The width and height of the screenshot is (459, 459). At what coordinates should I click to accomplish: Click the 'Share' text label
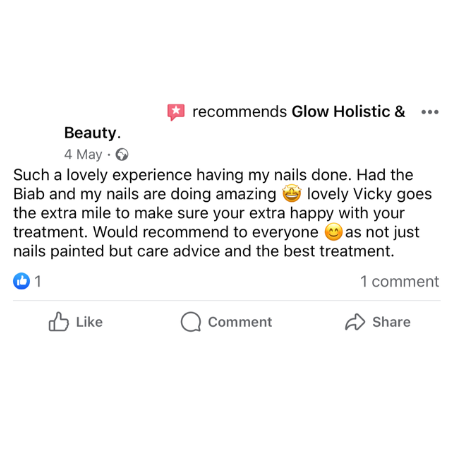[x=391, y=322]
